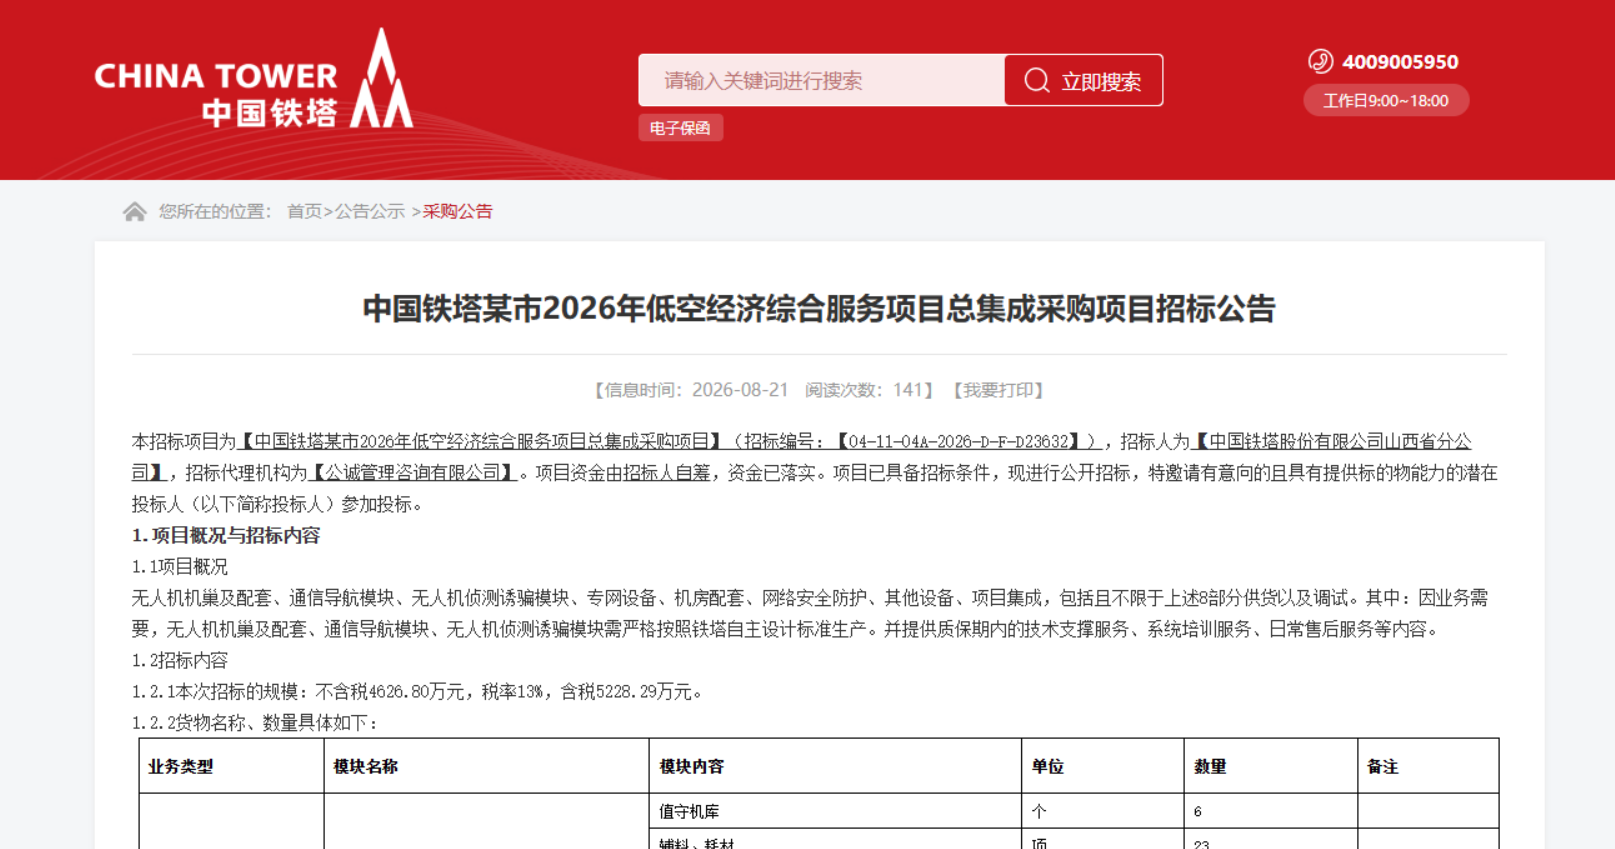Viewport: 1615px width, 849px height.
Task: Click the 1.2.2货物名称 line
Action: point(255,723)
